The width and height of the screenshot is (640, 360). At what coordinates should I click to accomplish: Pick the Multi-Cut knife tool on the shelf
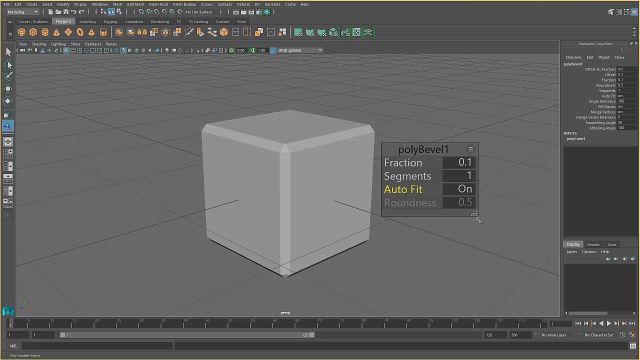click(189, 32)
